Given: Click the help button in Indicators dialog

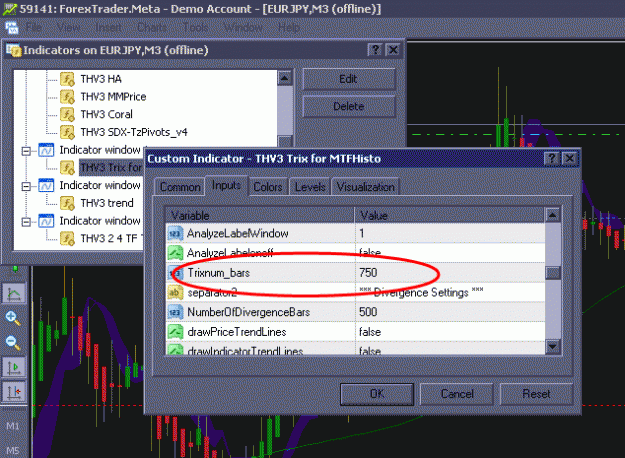Looking at the screenshot, I should click(375, 50).
